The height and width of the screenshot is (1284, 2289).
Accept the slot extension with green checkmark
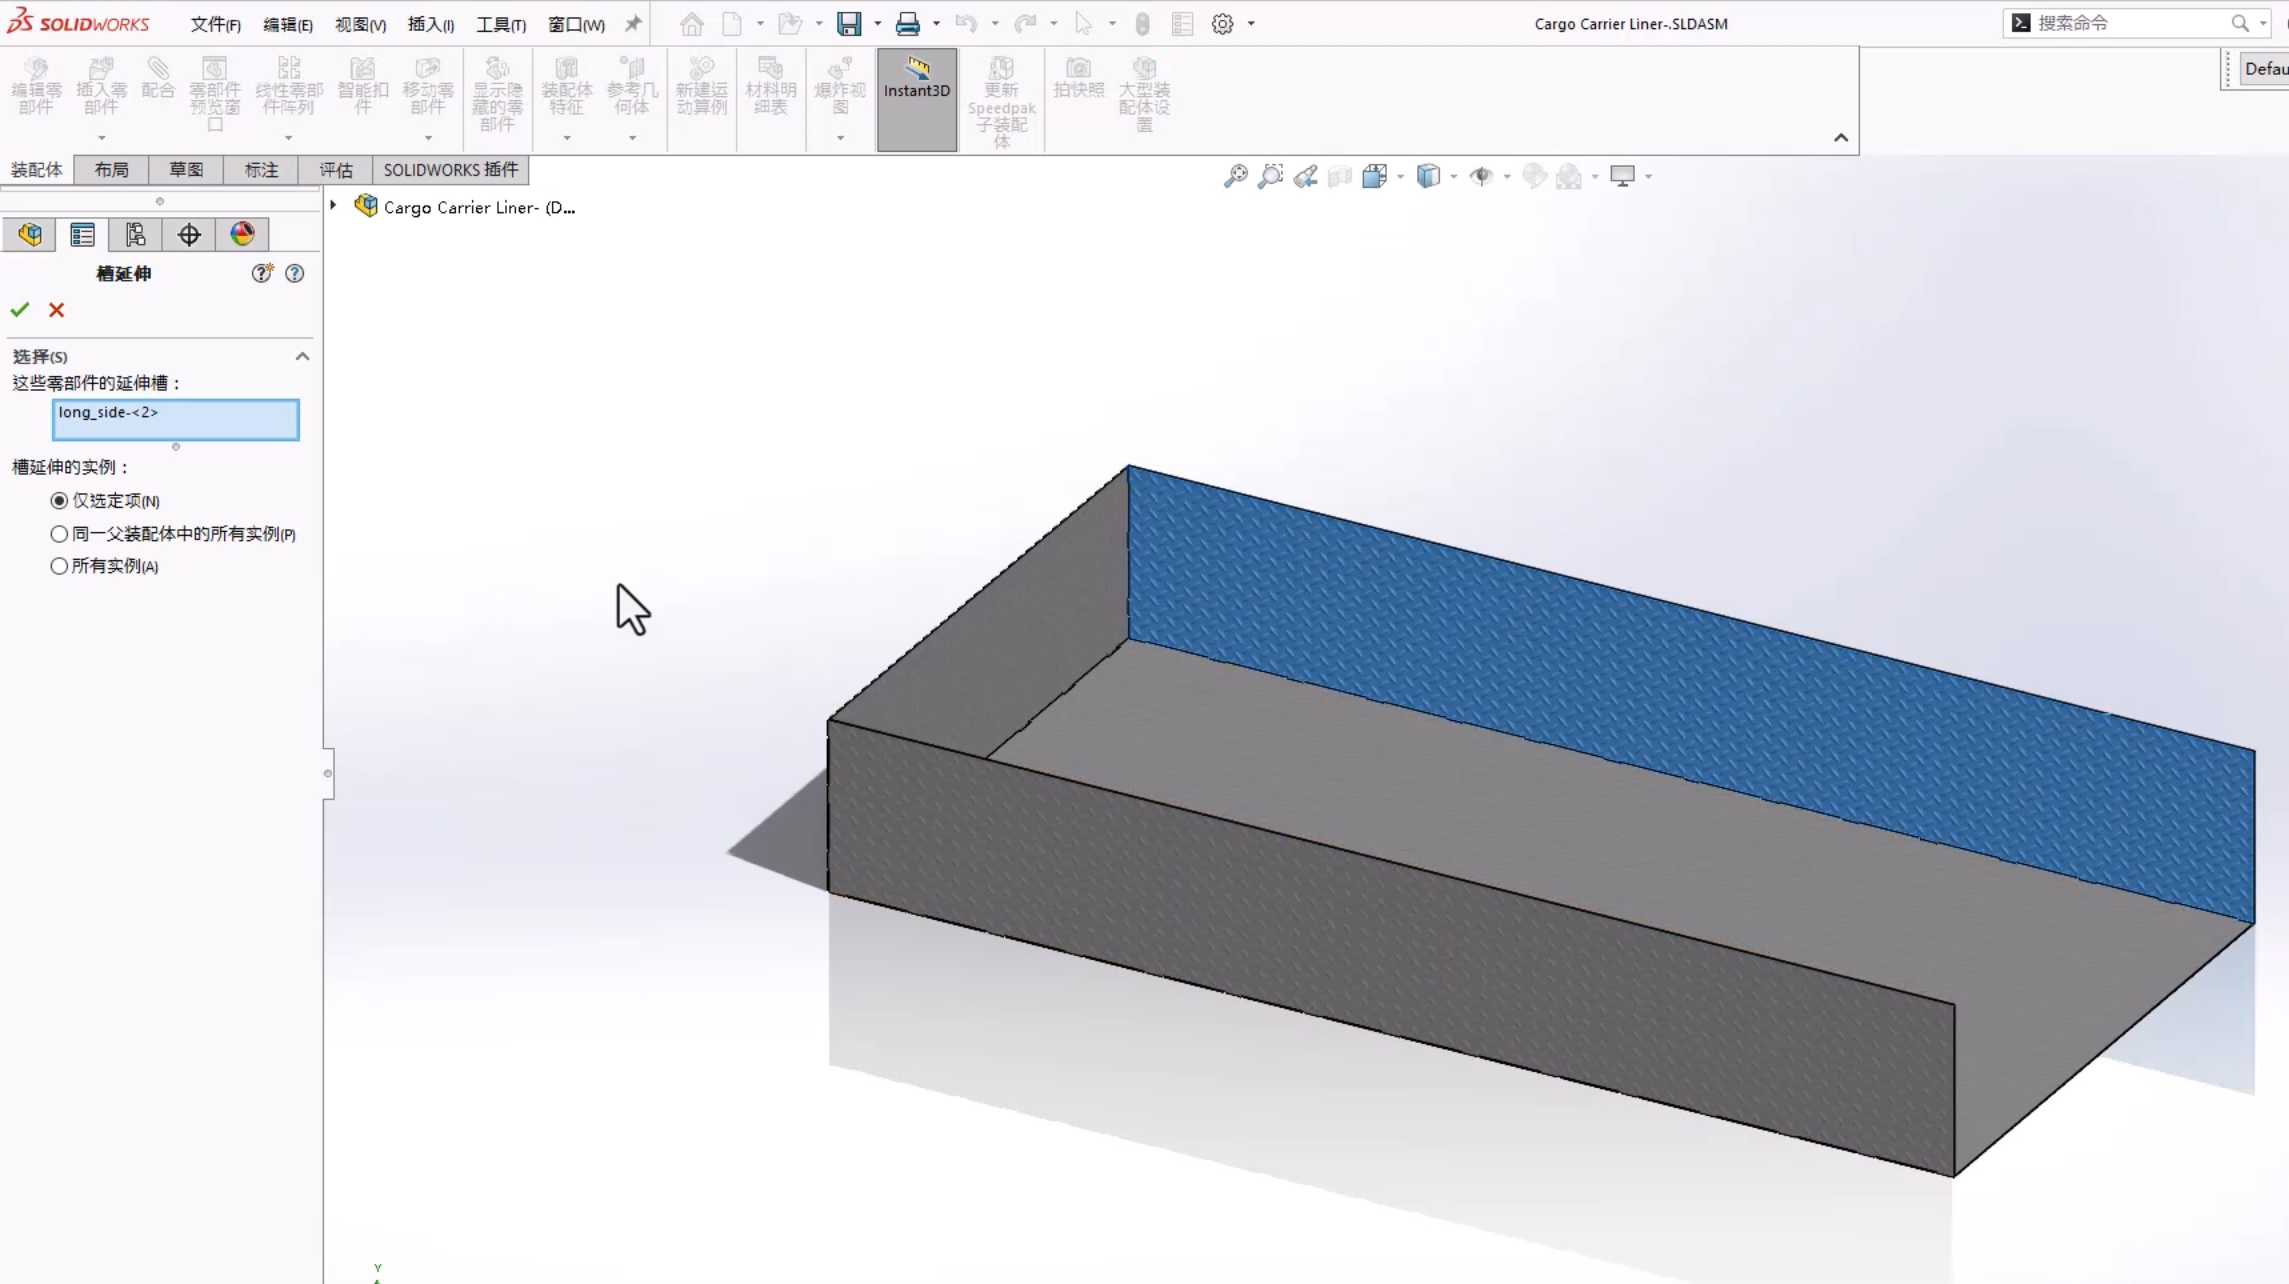[x=19, y=310]
